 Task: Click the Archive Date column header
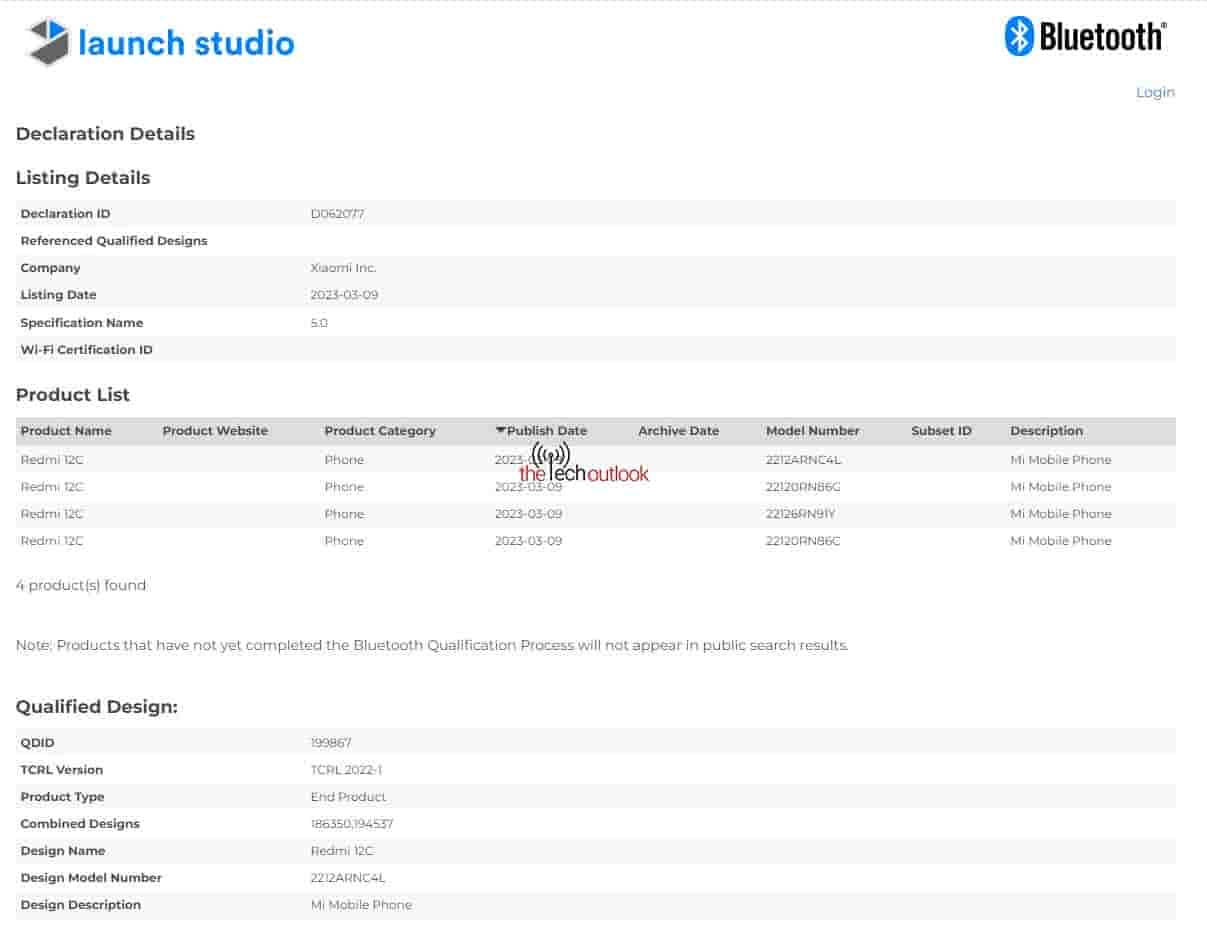pyautogui.click(x=678, y=431)
